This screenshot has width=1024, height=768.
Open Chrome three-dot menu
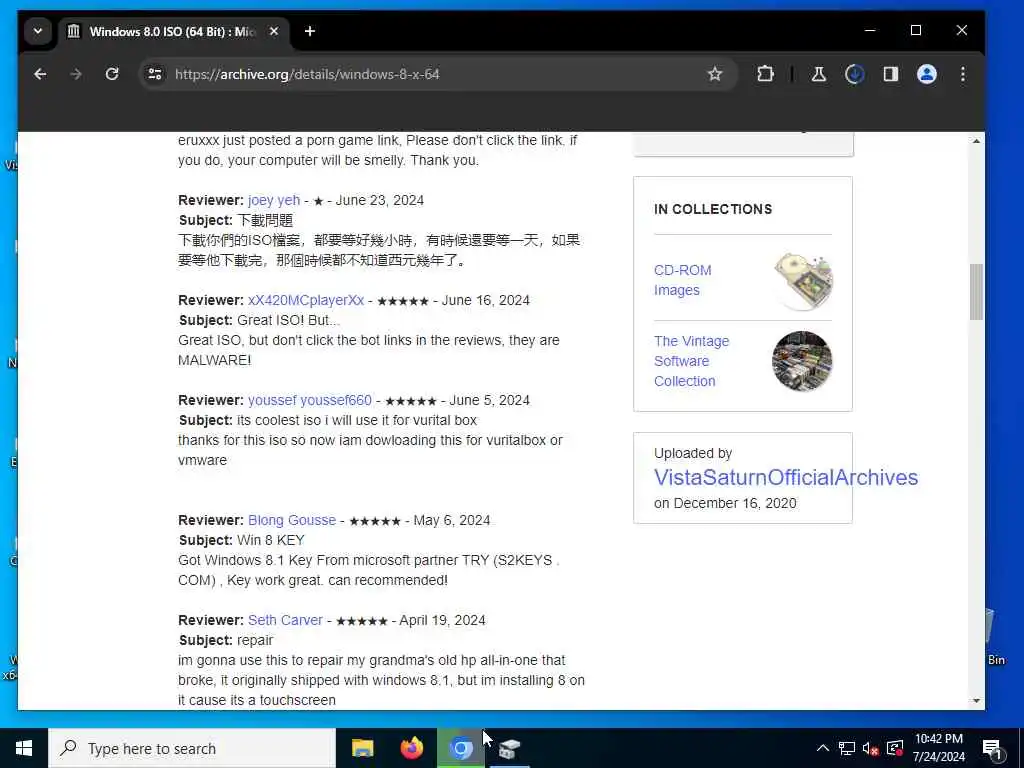click(963, 74)
